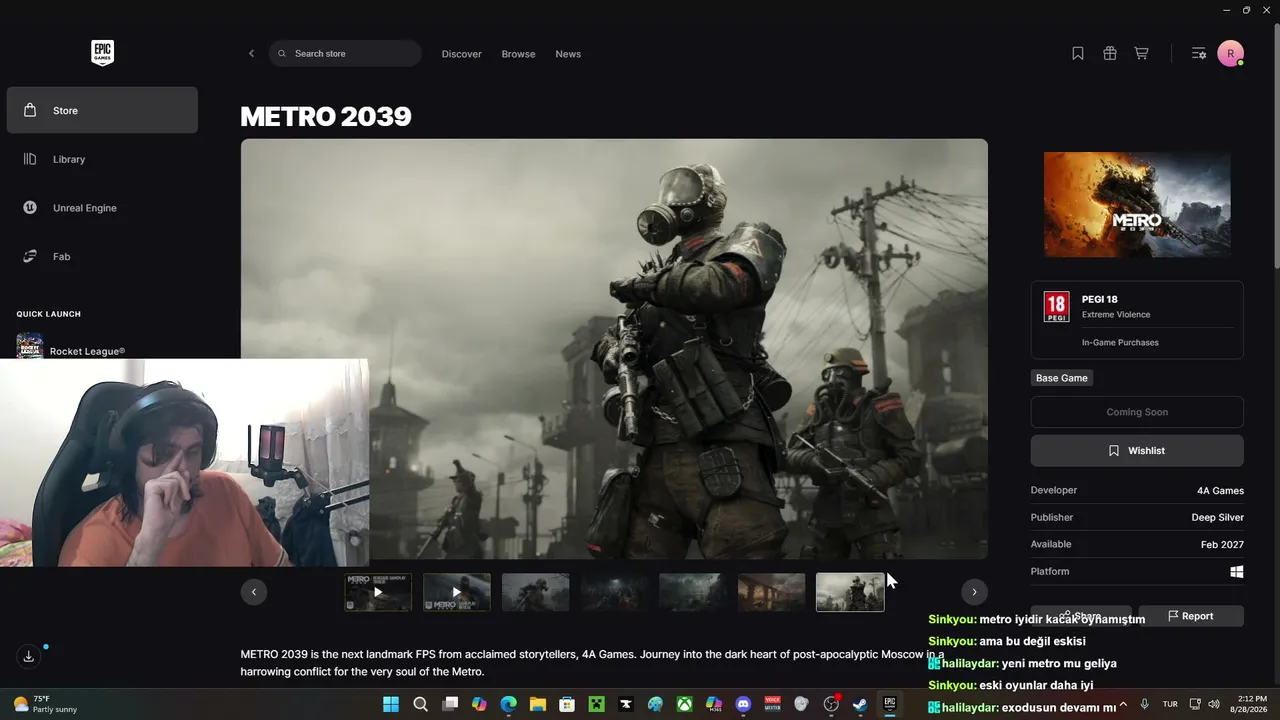Open the user profile avatar
1280x720 pixels.
tap(1230, 54)
